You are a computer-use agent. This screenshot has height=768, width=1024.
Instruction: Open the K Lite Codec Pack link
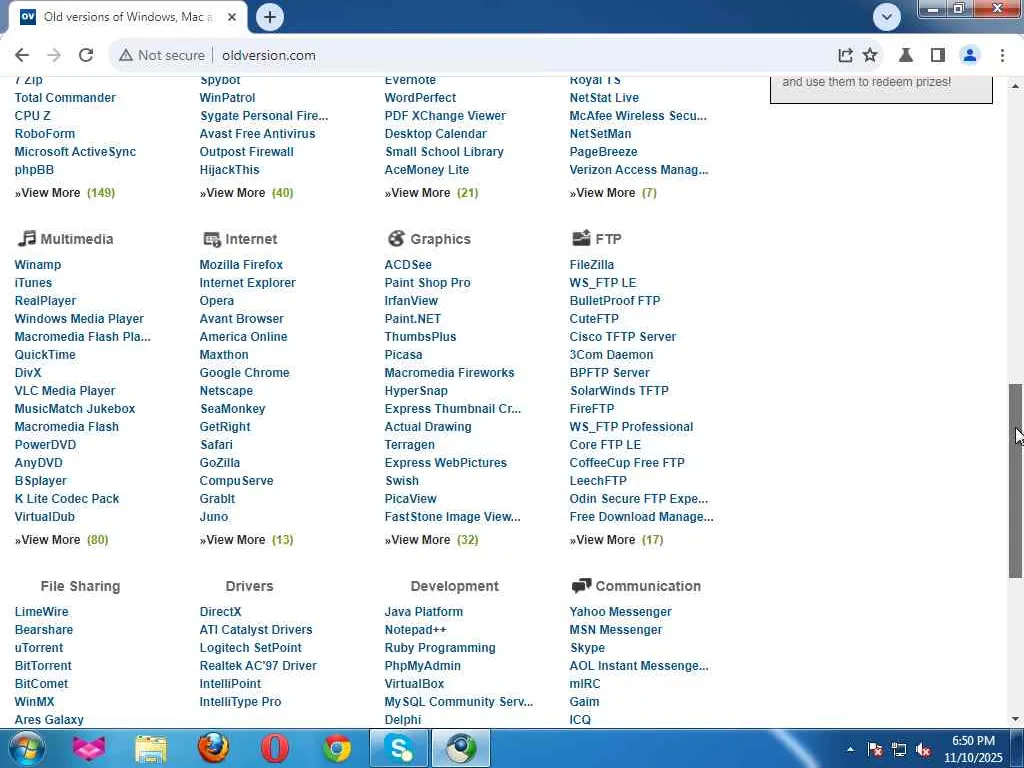(67, 499)
